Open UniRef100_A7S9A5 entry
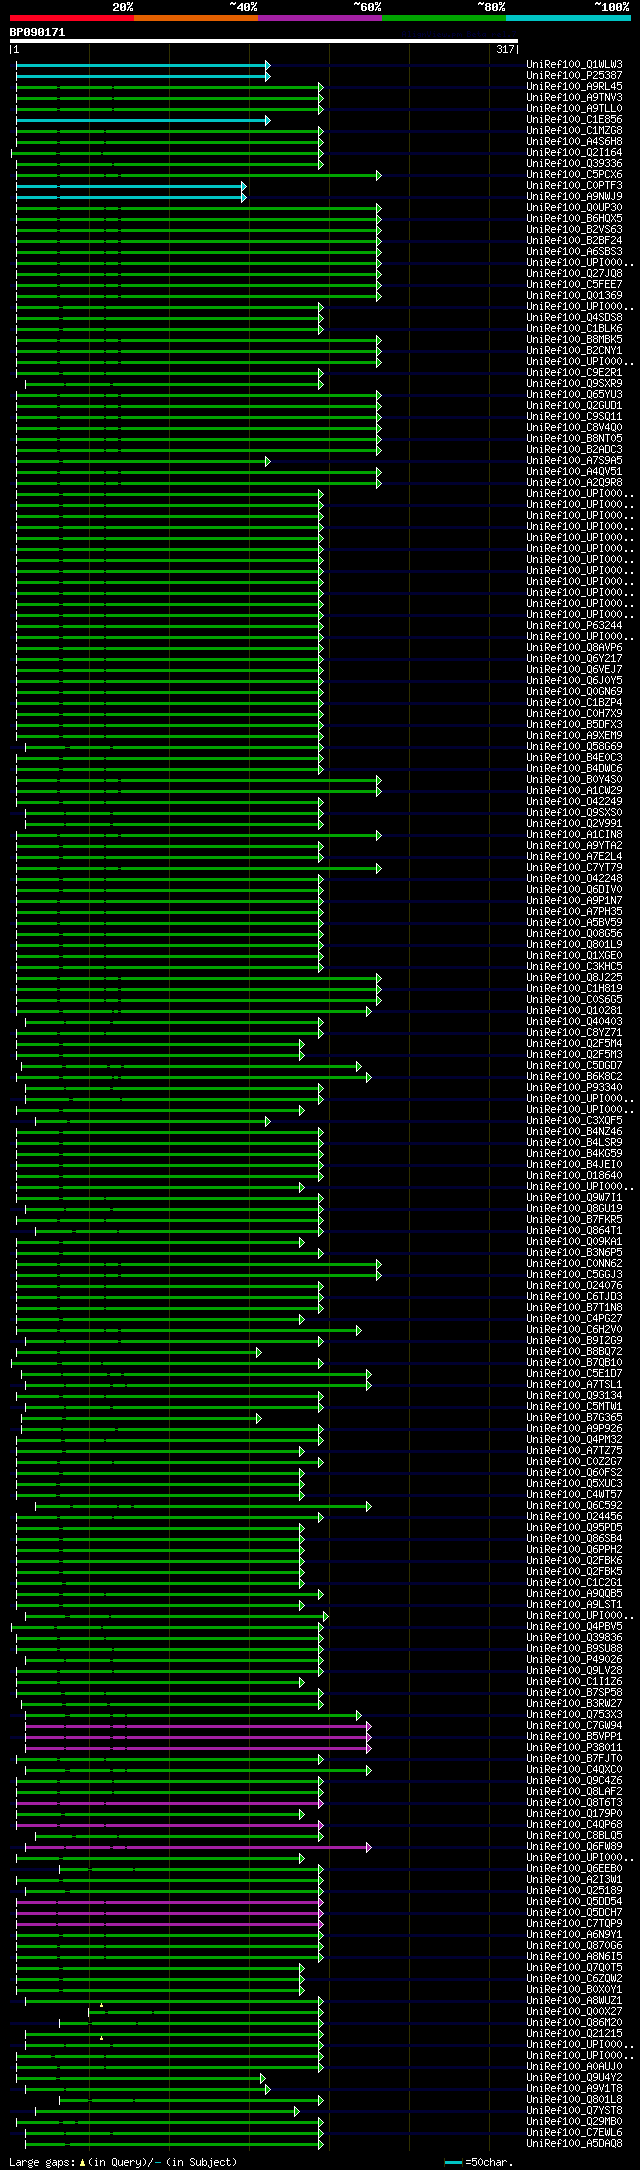640x2170 pixels. point(574,461)
